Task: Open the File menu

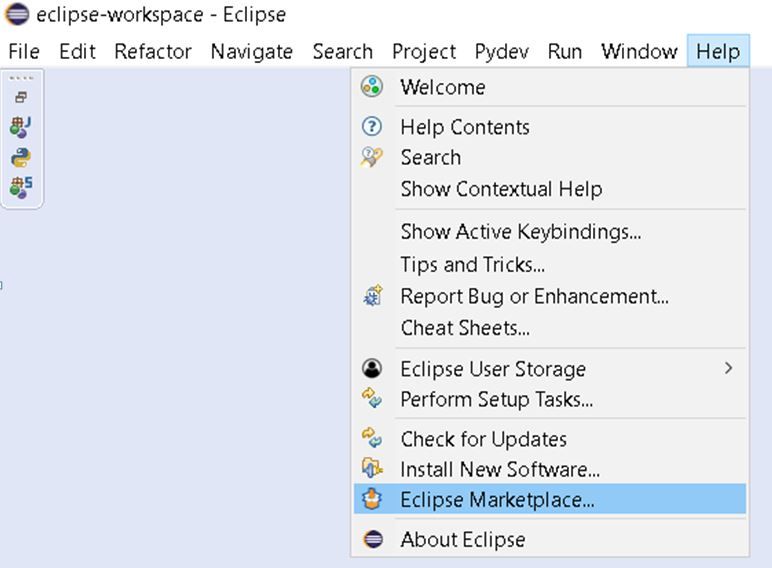Action: coord(24,51)
